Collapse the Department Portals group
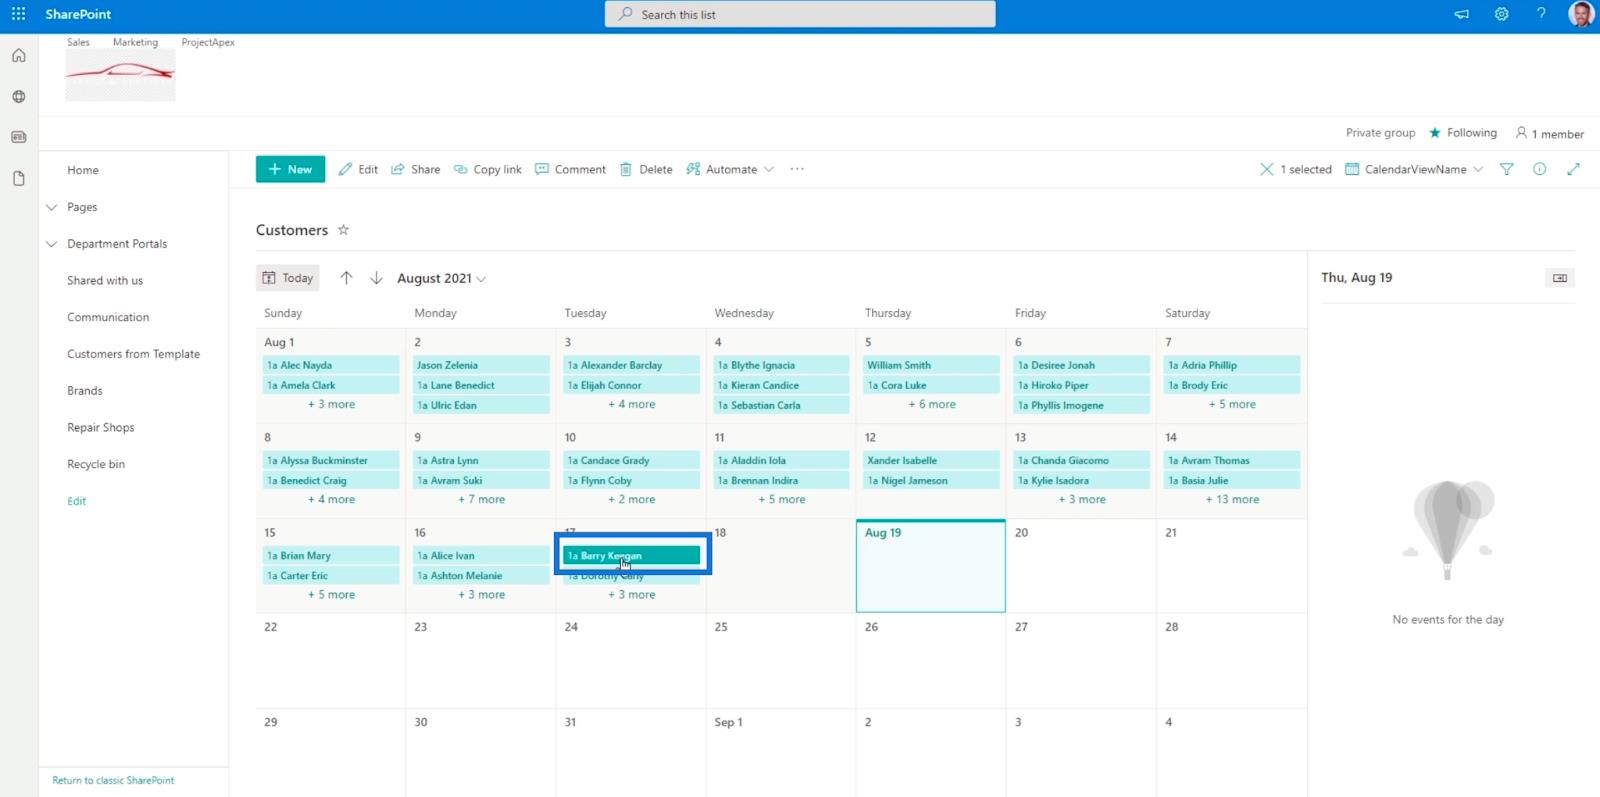Viewport: 1600px width, 797px height. pyautogui.click(x=52, y=244)
